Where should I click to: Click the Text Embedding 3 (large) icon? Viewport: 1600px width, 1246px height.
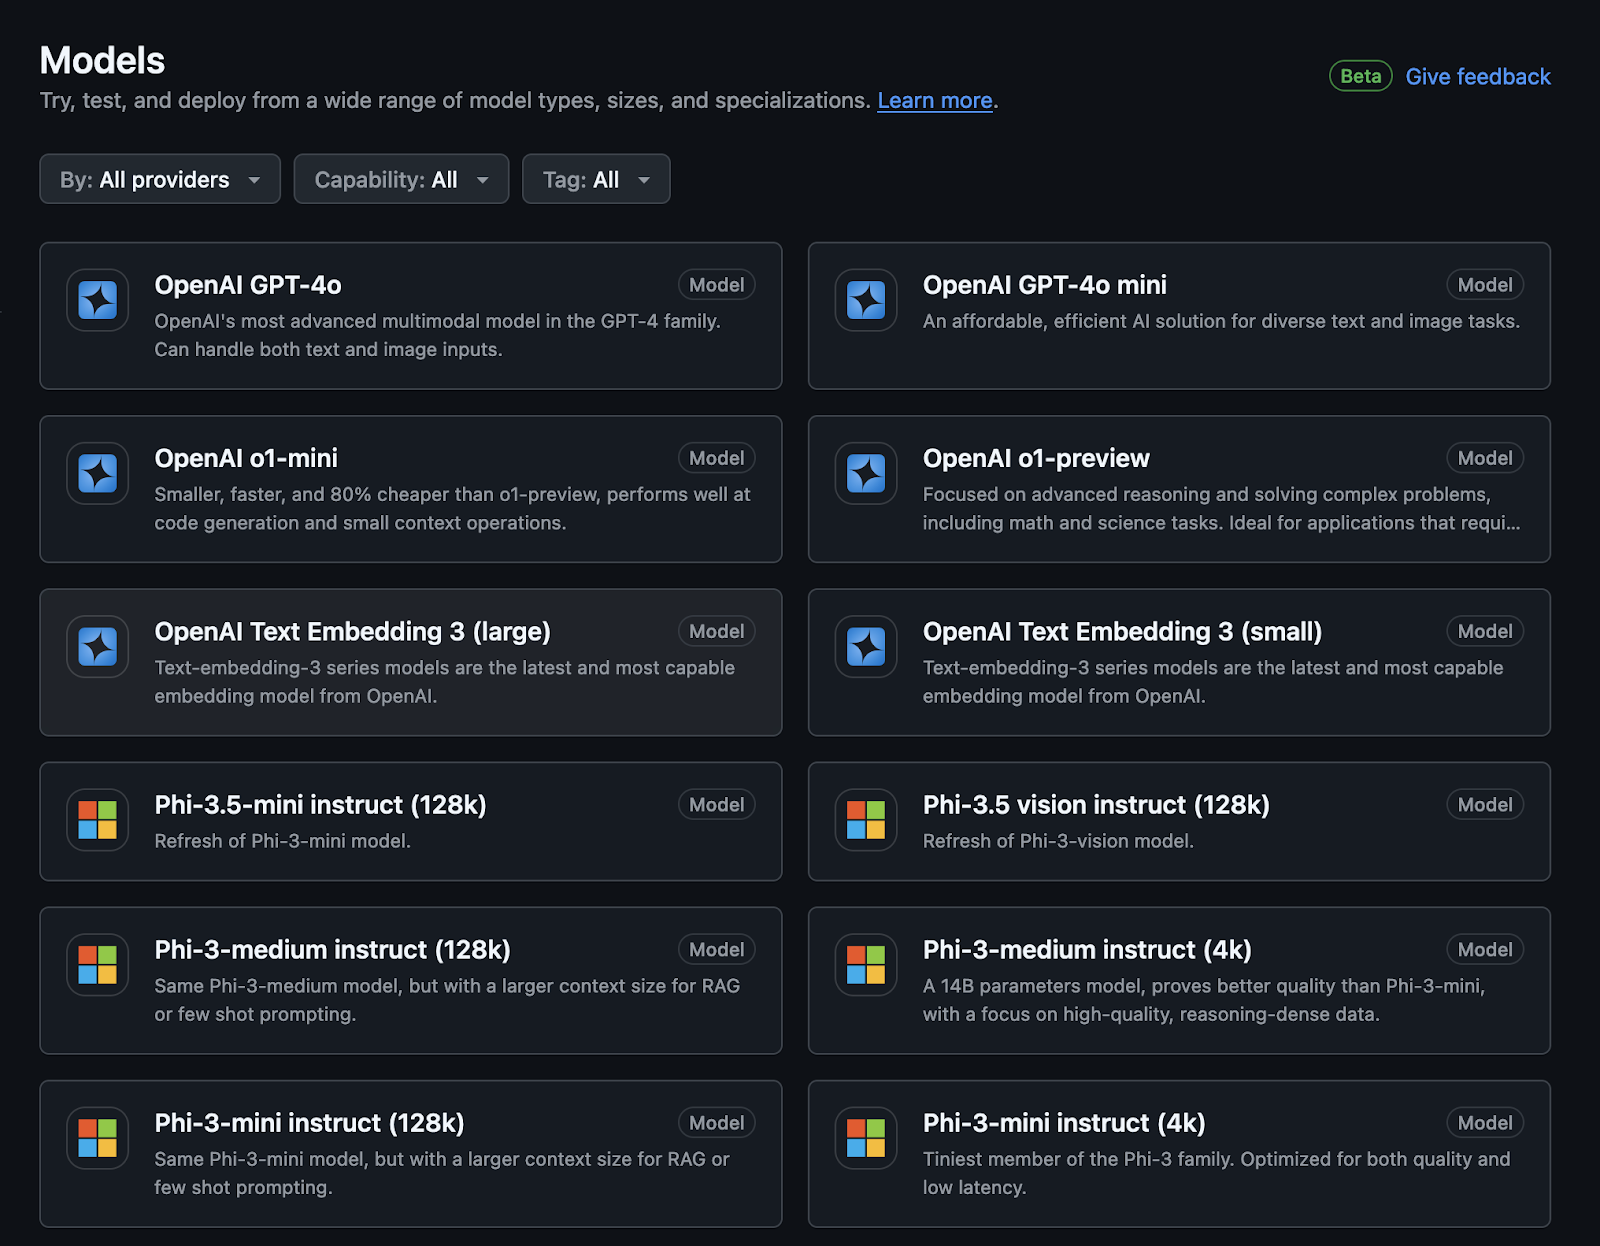coord(98,646)
